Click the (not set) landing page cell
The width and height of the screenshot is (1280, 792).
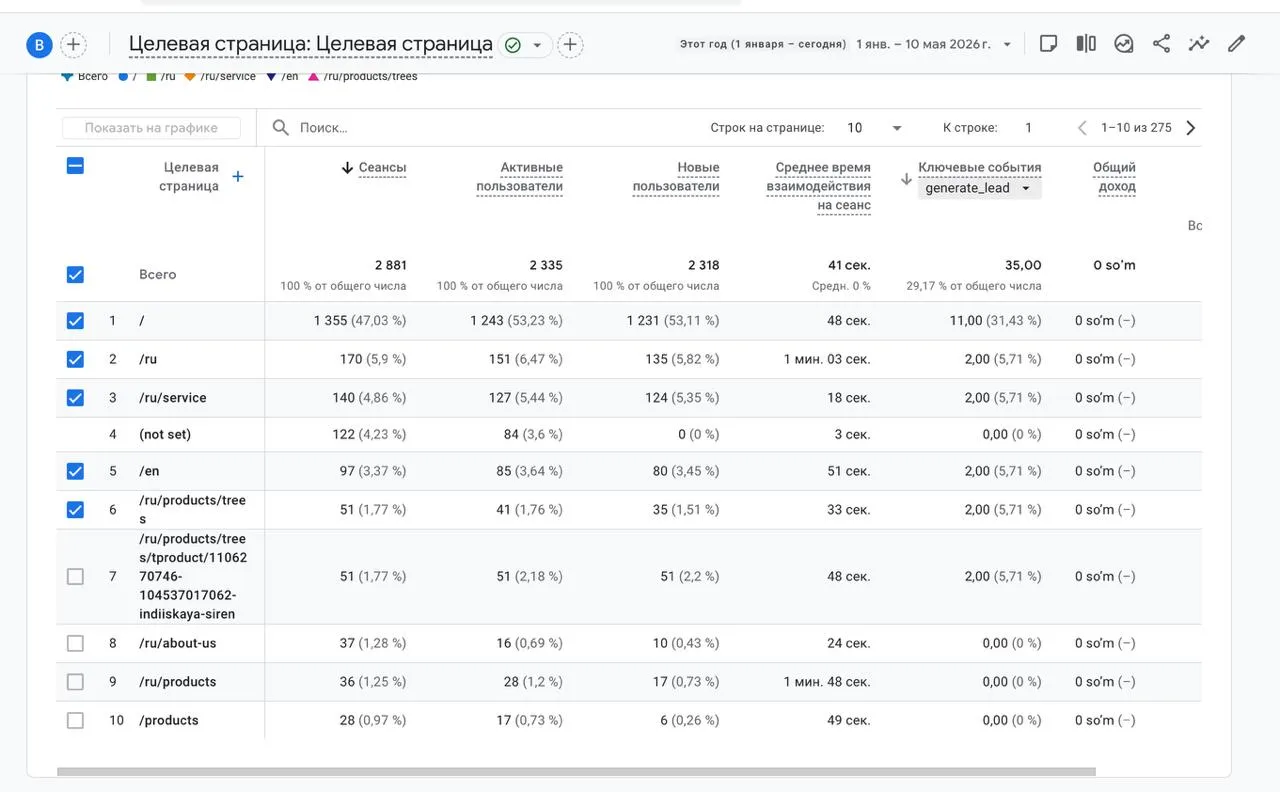click(165, 434)
